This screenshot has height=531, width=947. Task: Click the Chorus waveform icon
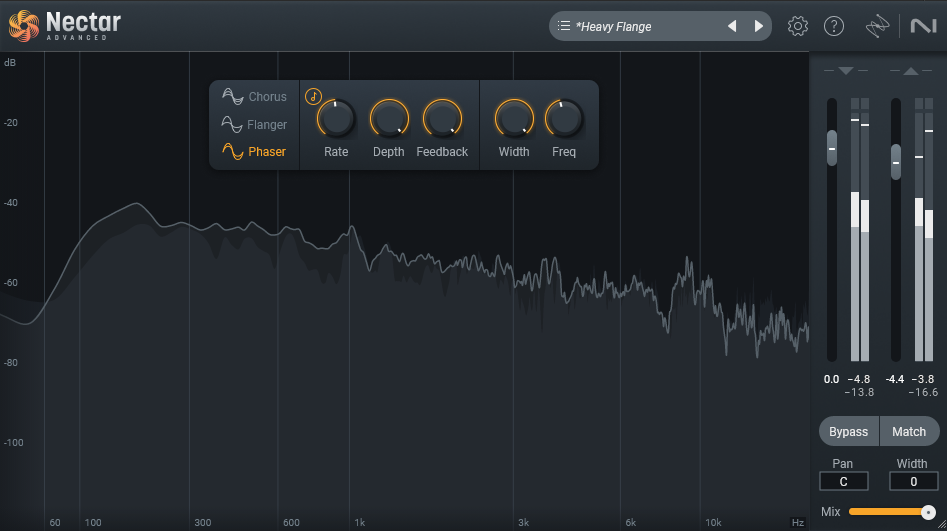tap(233, 96)
